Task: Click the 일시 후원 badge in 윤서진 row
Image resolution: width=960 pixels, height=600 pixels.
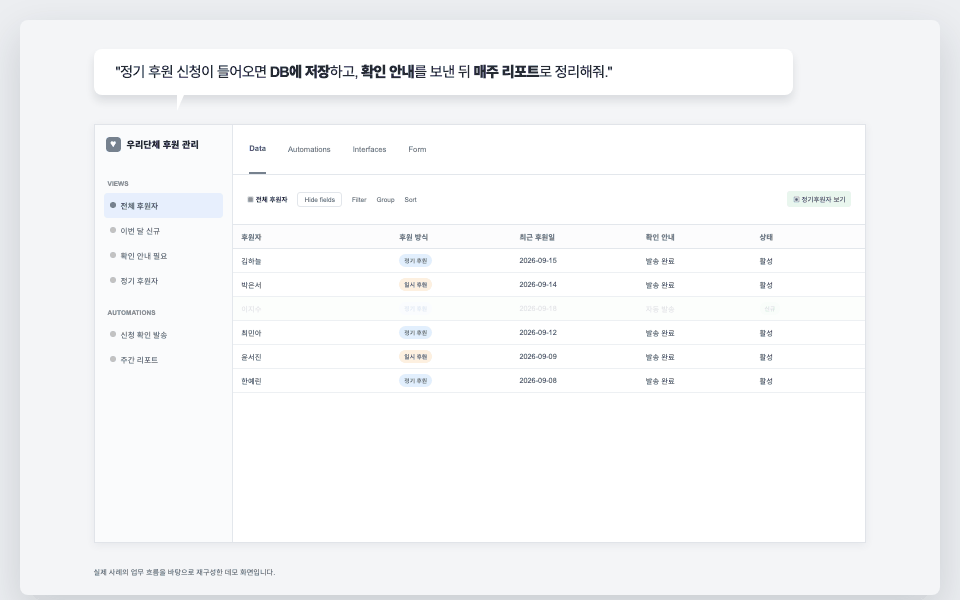Action: pos(415,357)
